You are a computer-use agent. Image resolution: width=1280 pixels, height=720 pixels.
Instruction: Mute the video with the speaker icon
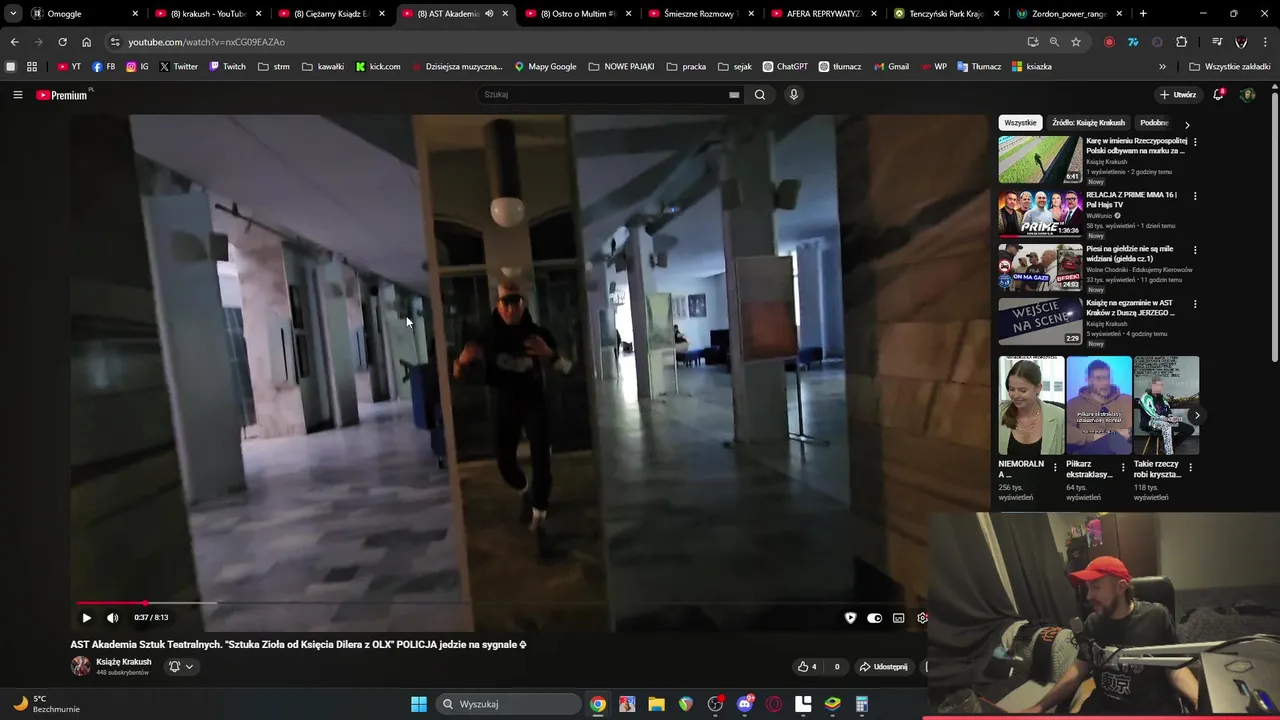coord(112,618)
